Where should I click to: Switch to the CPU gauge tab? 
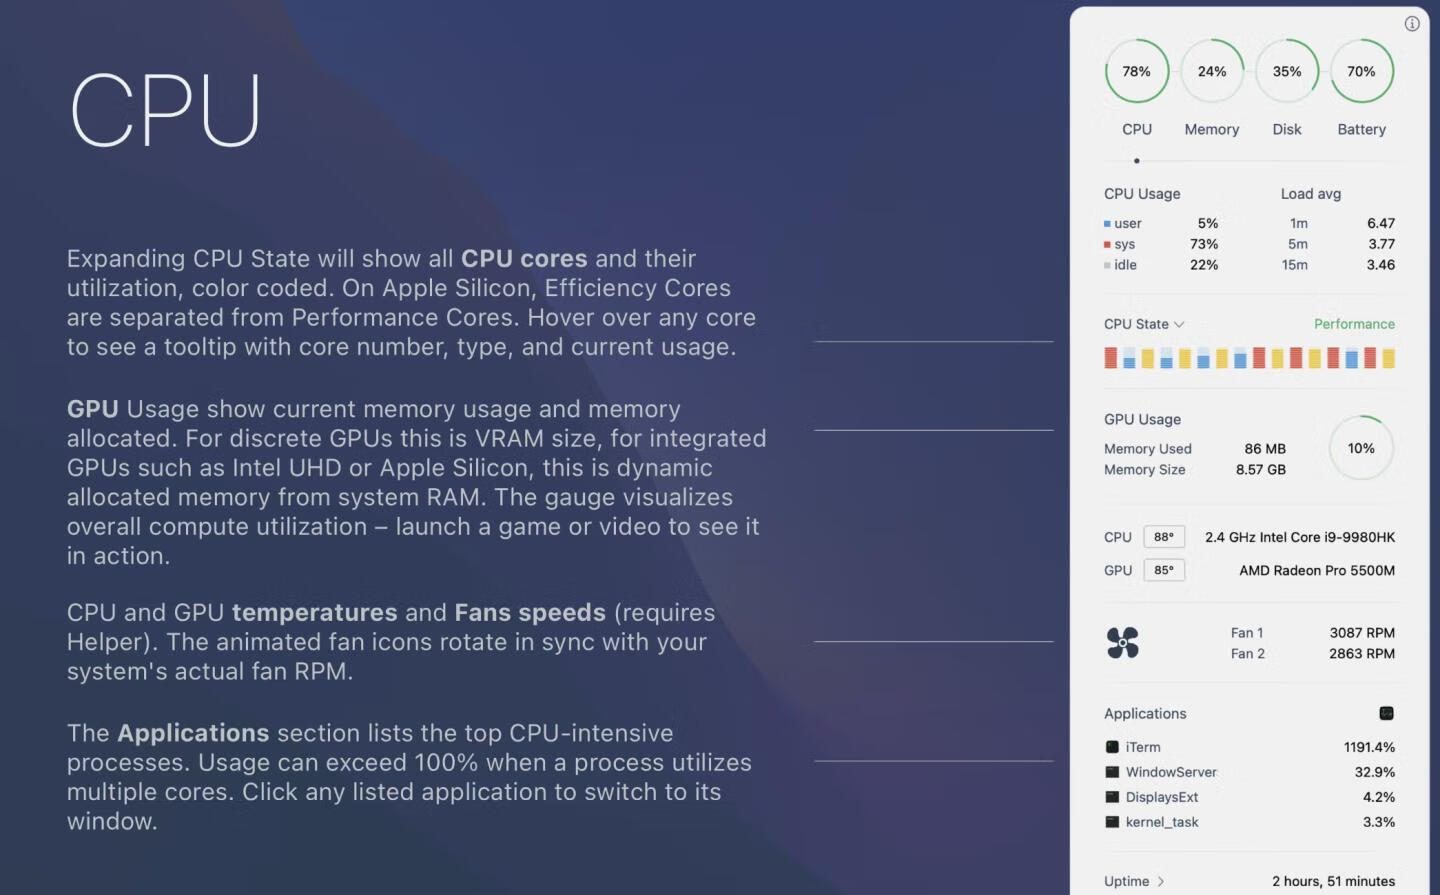coord(1136,72)
